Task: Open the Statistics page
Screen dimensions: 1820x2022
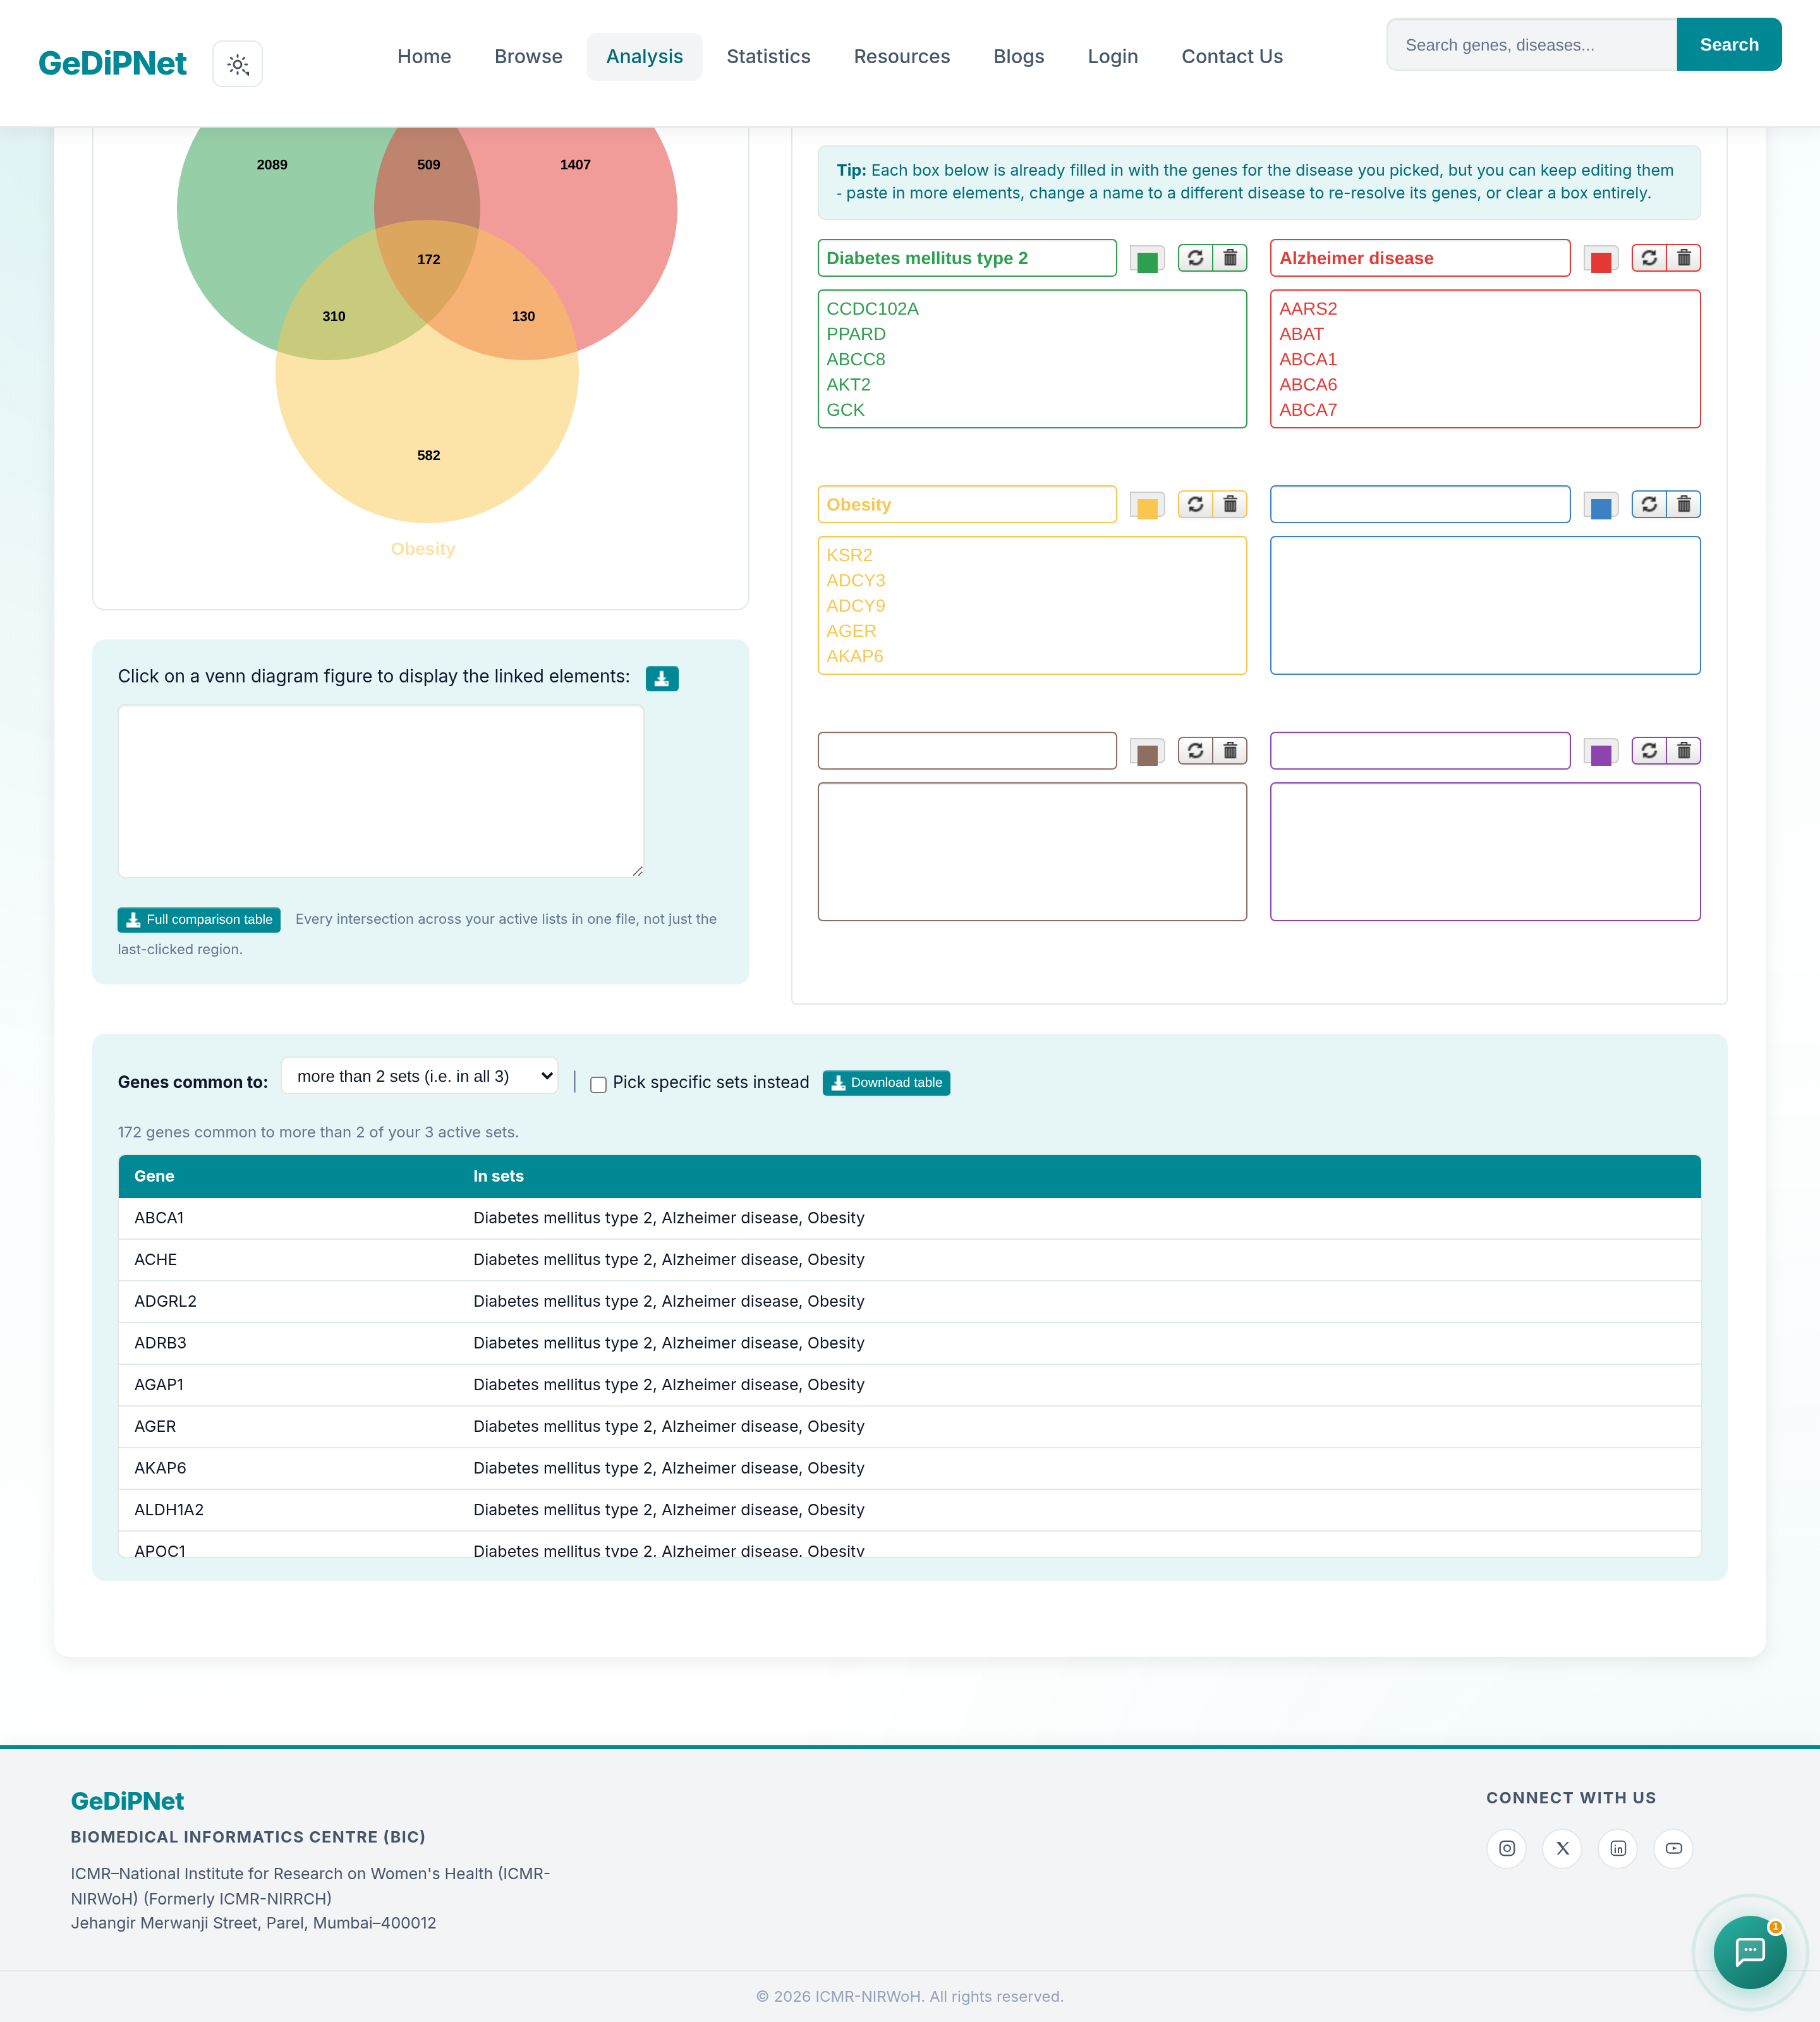Action: tap(768, 57)
